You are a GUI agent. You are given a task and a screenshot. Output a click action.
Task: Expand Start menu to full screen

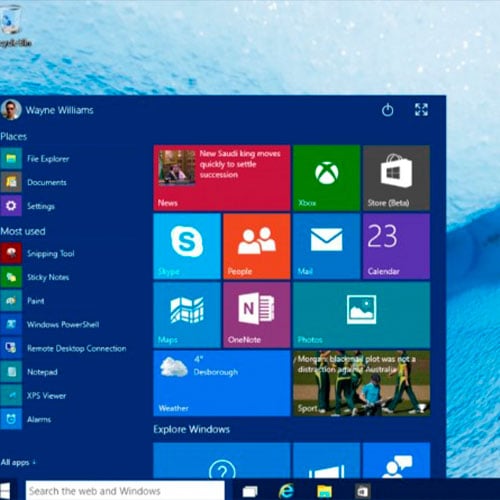[421, 110]
